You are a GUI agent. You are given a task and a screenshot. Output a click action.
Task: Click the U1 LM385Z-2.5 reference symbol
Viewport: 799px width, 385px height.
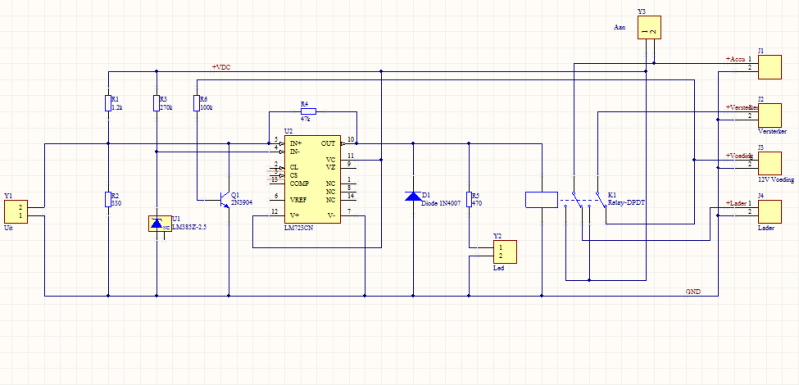157,223
